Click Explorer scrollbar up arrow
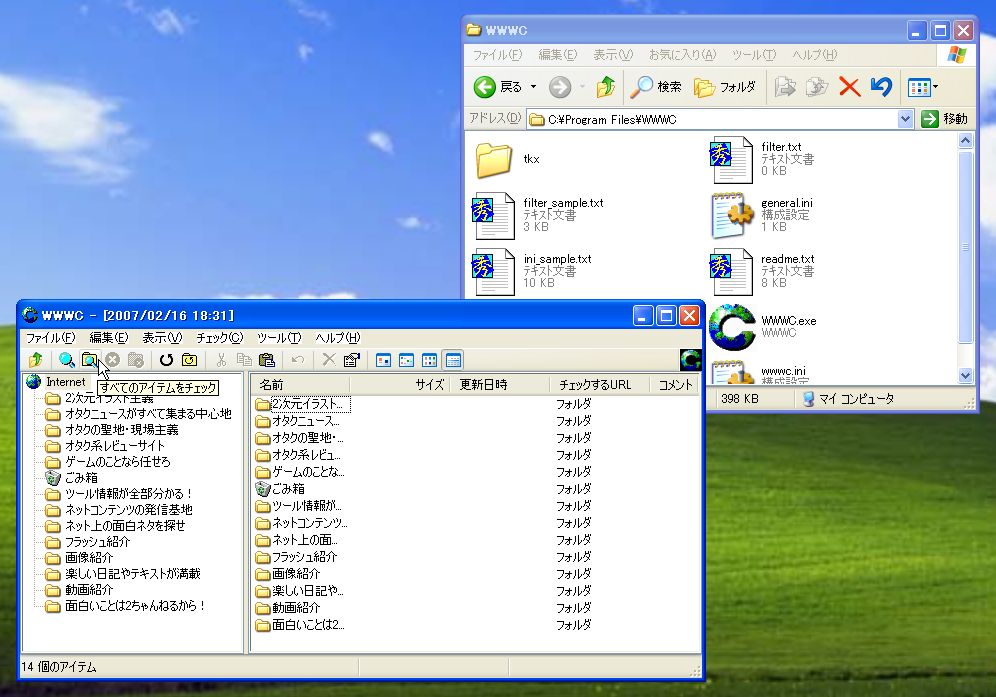This screenshot has width=996, height=697. click(x=966, y=140)
